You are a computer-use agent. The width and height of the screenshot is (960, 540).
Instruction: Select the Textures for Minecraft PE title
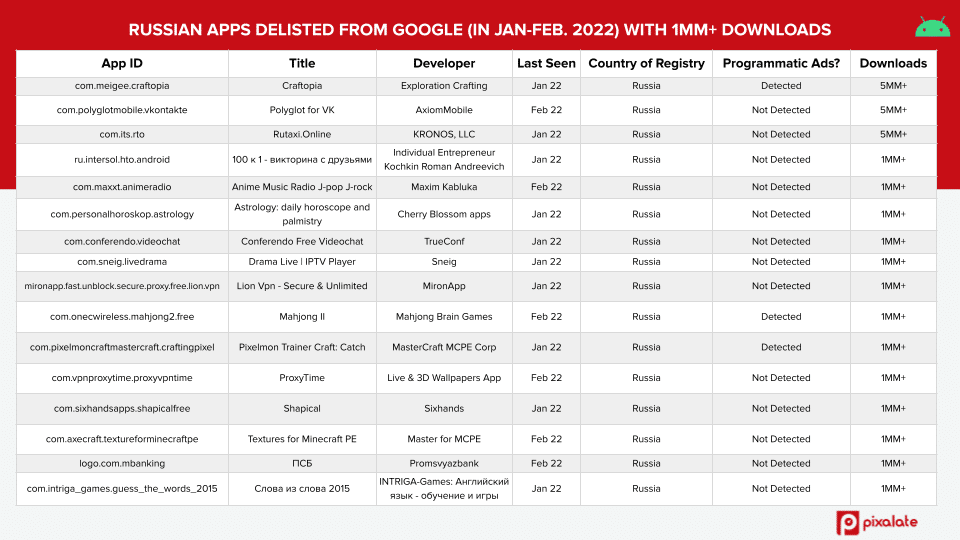click(x=301, y=439)
